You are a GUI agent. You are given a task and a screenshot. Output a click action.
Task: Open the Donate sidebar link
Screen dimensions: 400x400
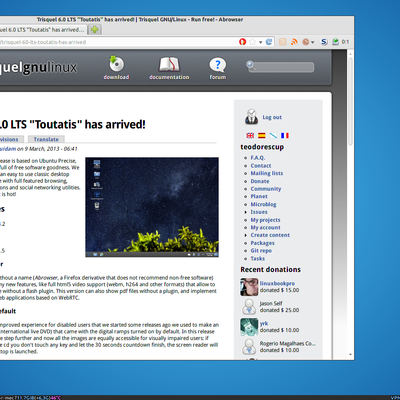260,181
